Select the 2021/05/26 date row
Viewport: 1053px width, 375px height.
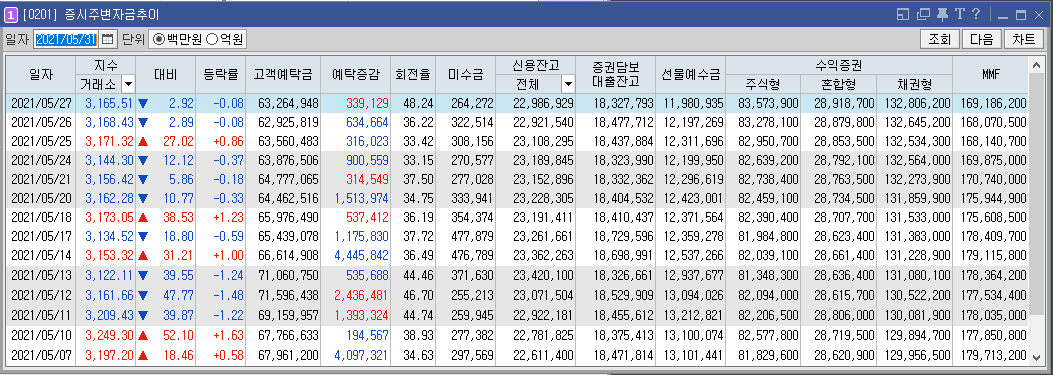[x=517, y=122]
